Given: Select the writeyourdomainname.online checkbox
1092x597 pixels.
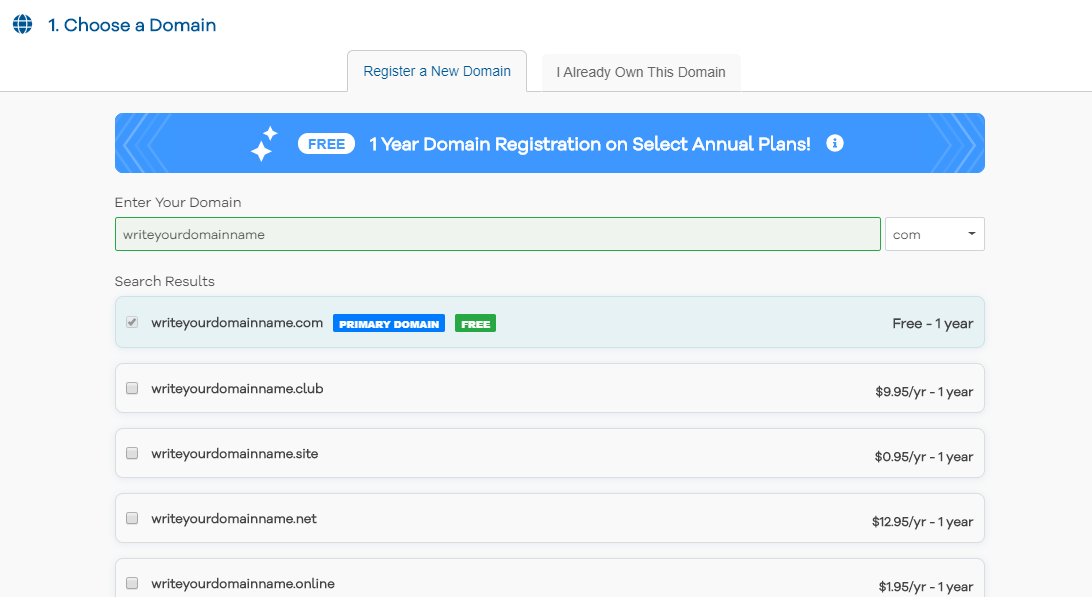Looking at the screenshot, I should (132, 583).
